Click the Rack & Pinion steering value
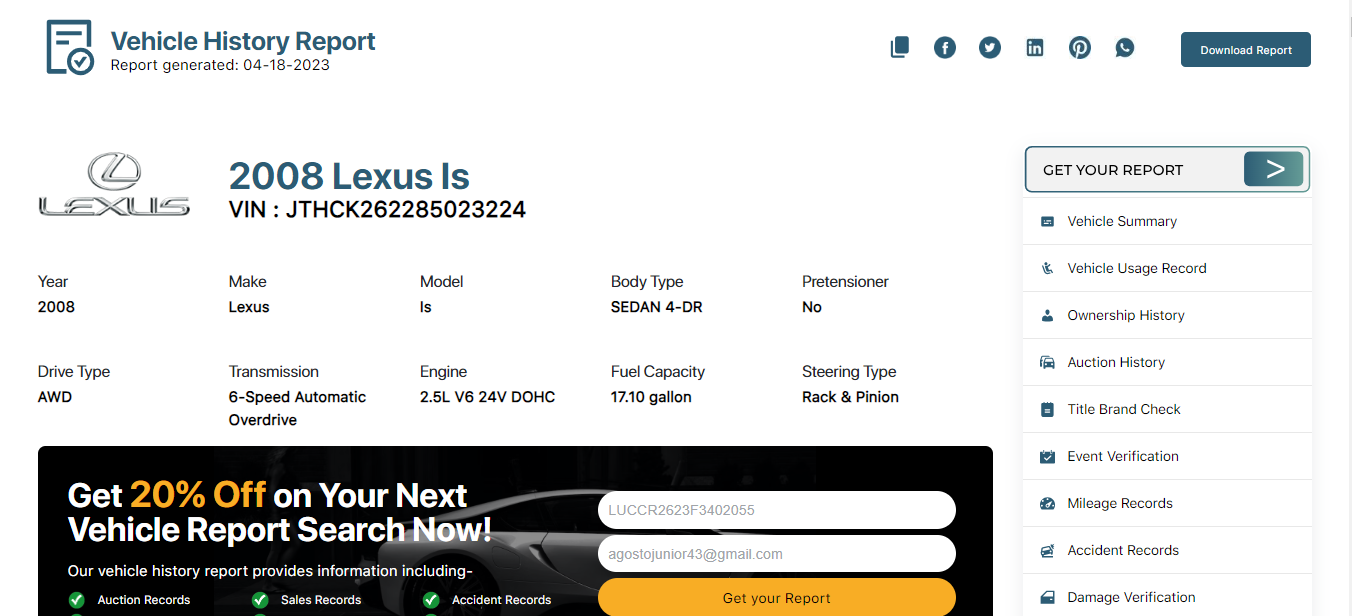 850,397
